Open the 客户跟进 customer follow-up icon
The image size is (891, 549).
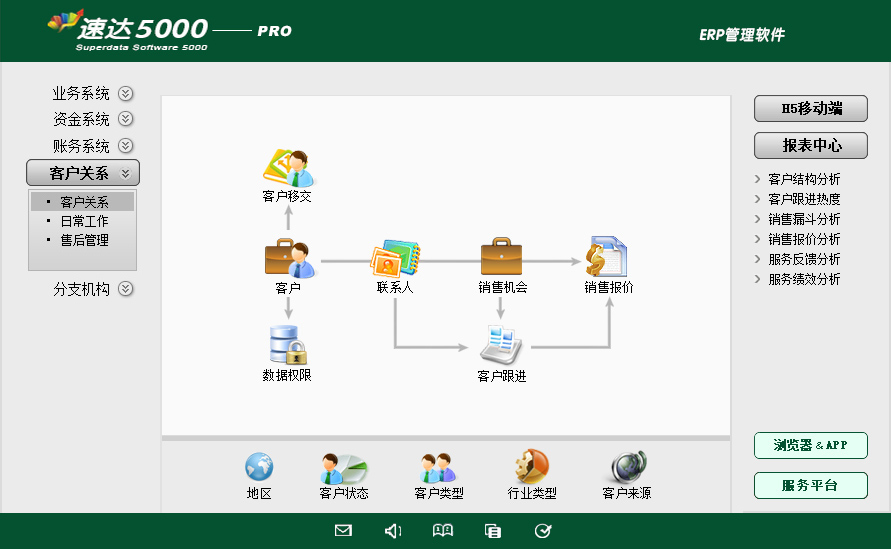[501, 345]
